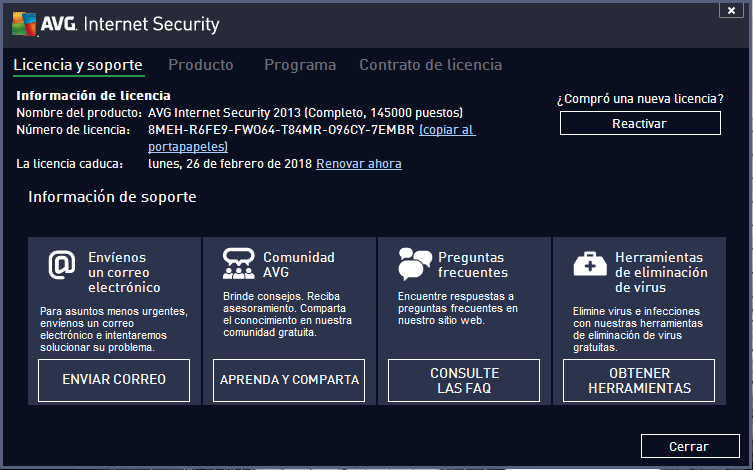The image size is (753, 470).
Task: Click the Cerrar button
Action: [690, 446]
